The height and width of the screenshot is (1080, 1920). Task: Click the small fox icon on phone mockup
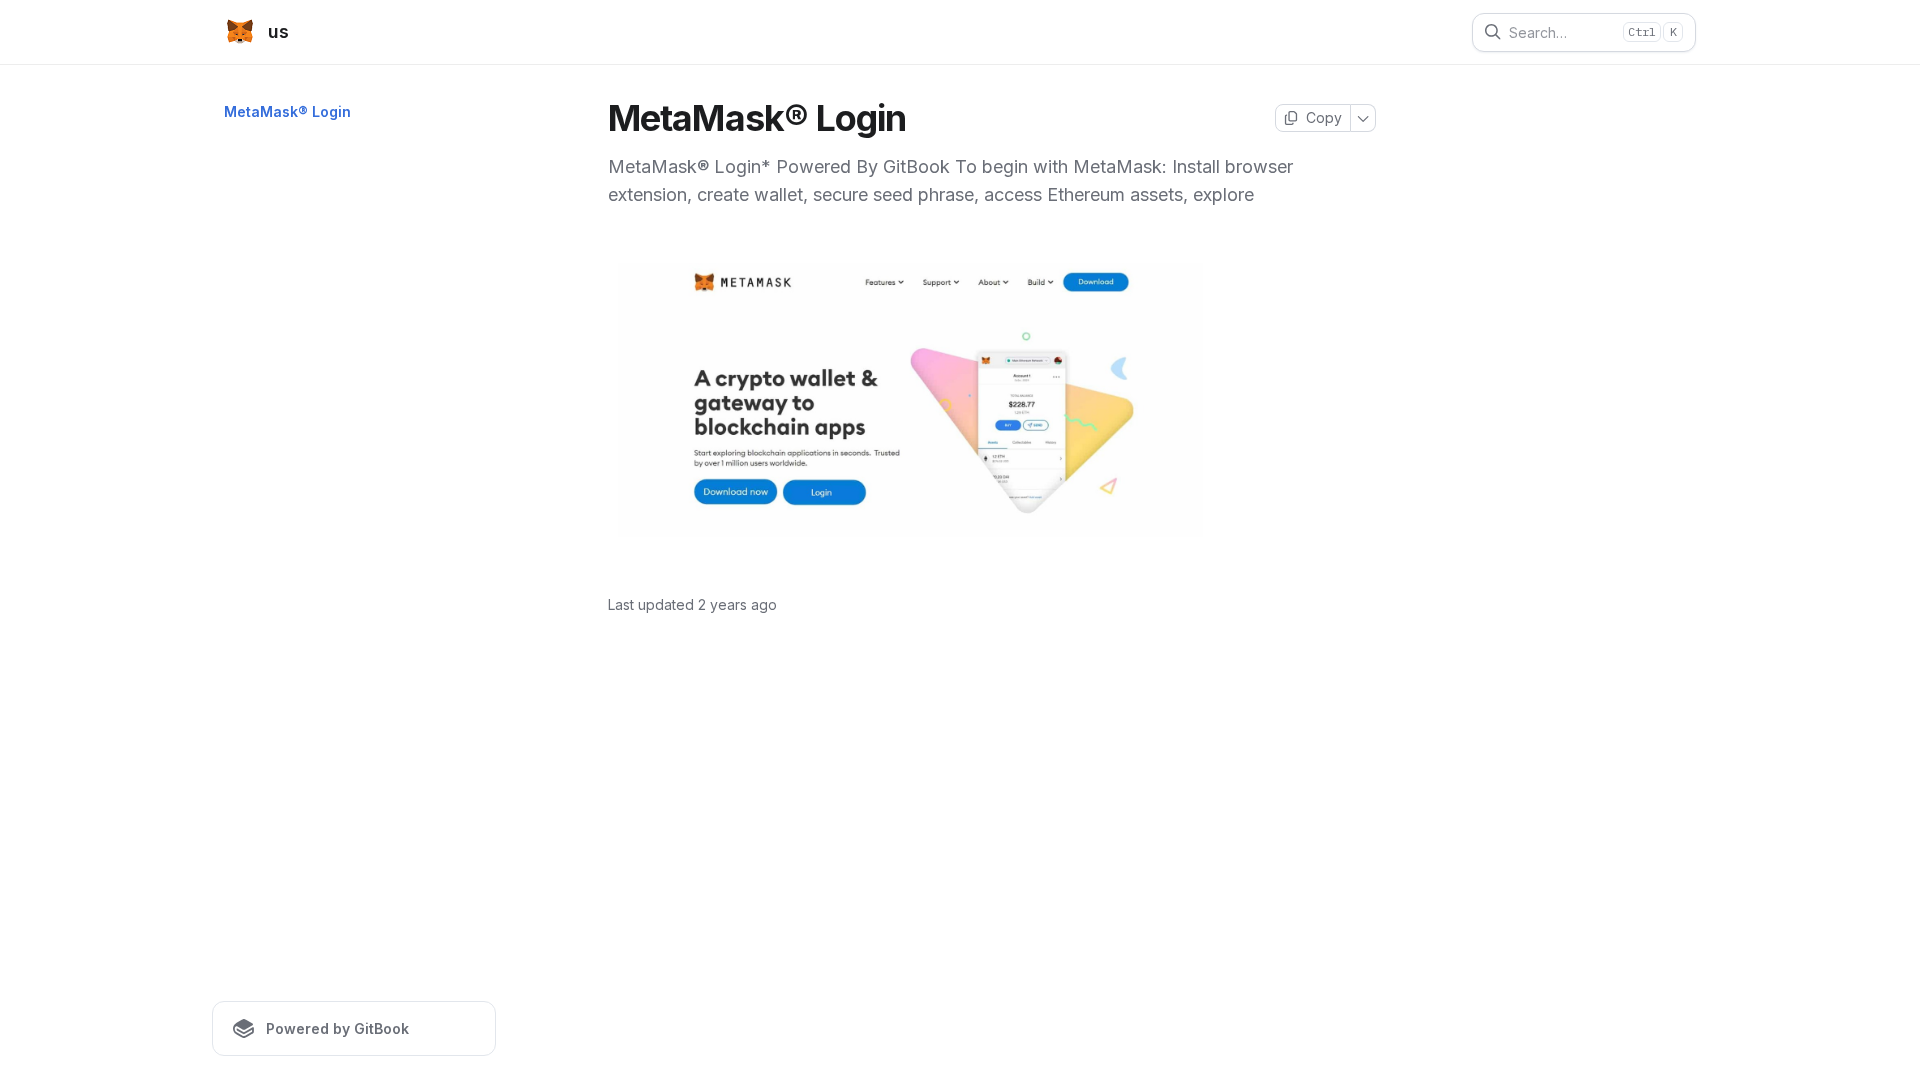[986, 360]
